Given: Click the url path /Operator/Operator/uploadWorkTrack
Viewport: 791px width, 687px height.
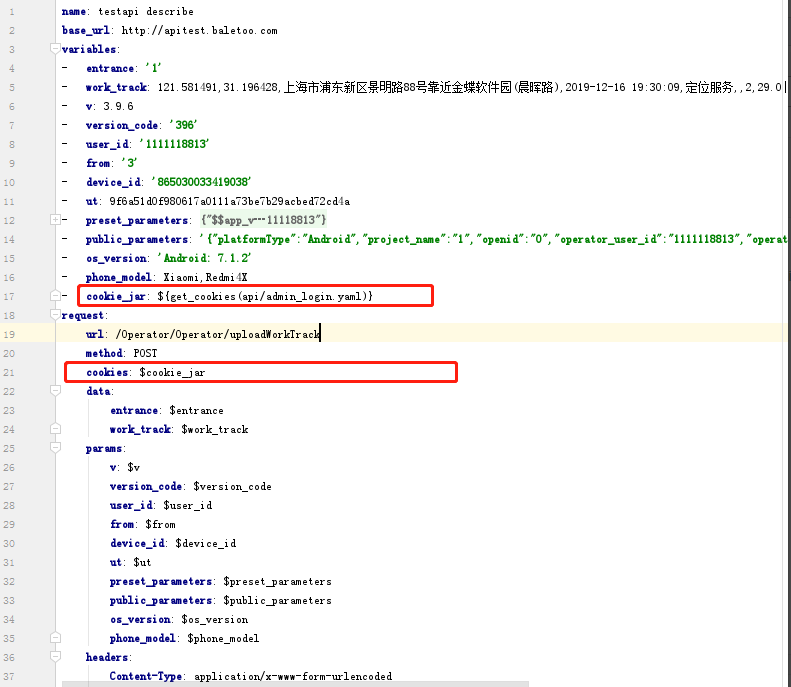Looking at the screenshot, I should click(x=217, y=334).
